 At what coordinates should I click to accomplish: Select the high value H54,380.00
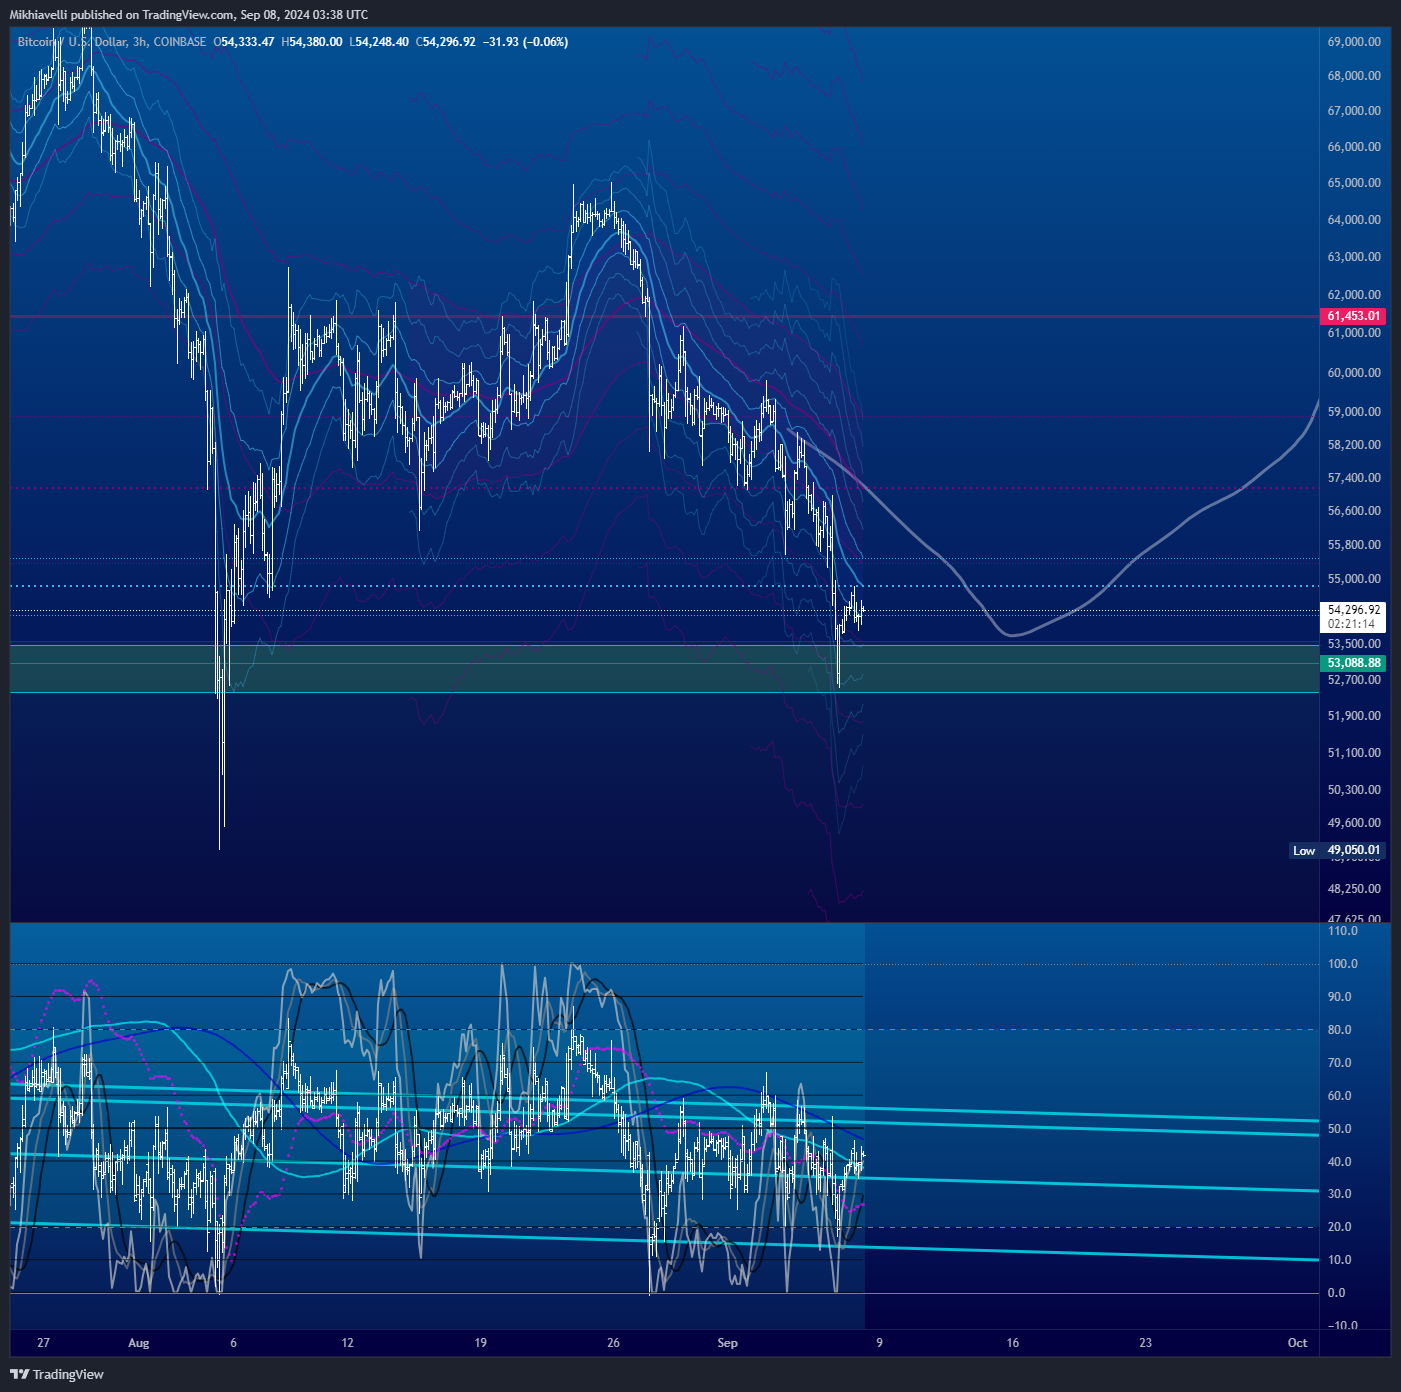pyautogui.click(x=312, y=42)
